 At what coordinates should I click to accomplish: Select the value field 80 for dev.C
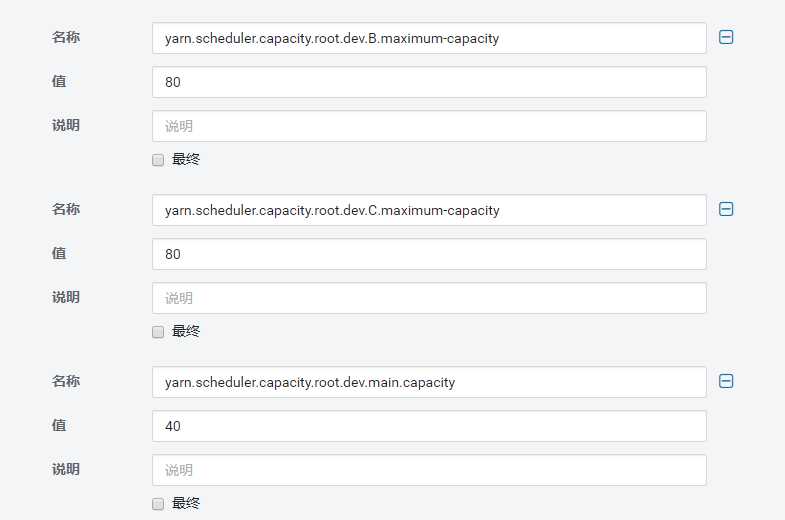pos(429,254)
